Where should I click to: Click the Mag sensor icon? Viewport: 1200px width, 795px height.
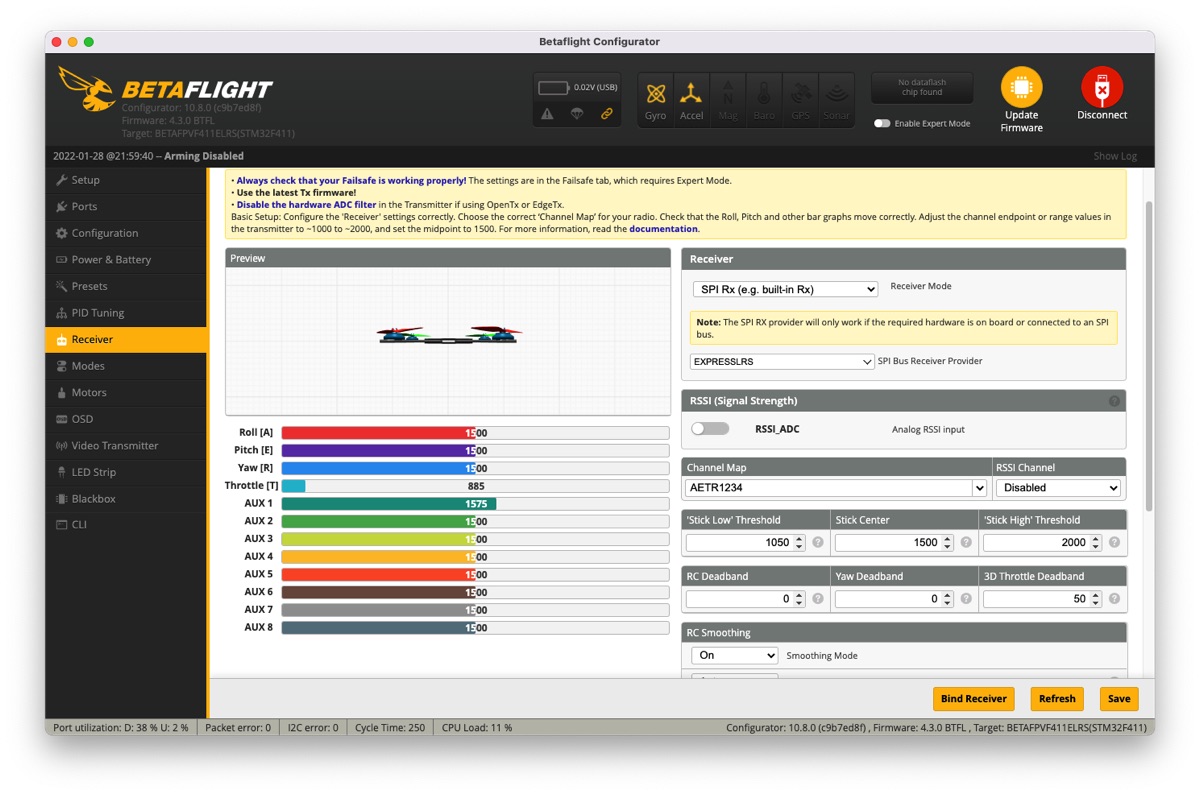click(x=728, y=95)
